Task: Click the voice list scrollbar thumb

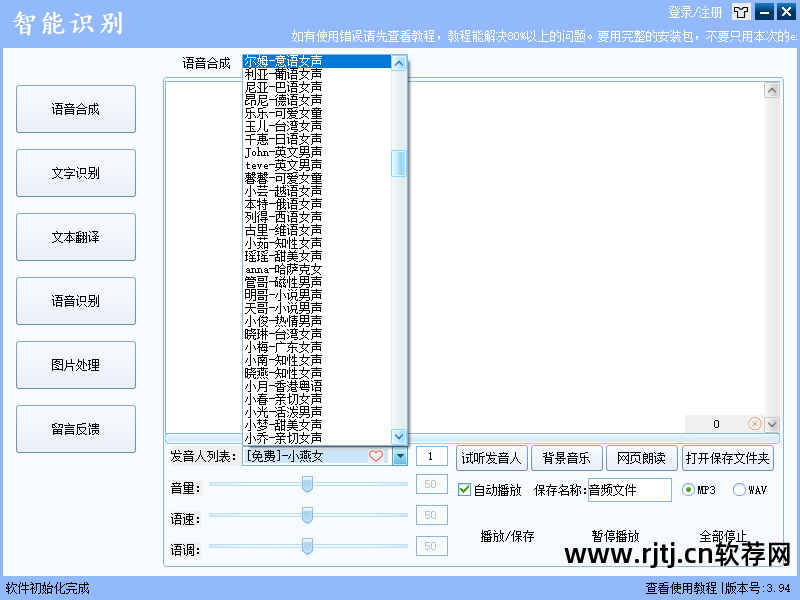Action: pos(399,163)
